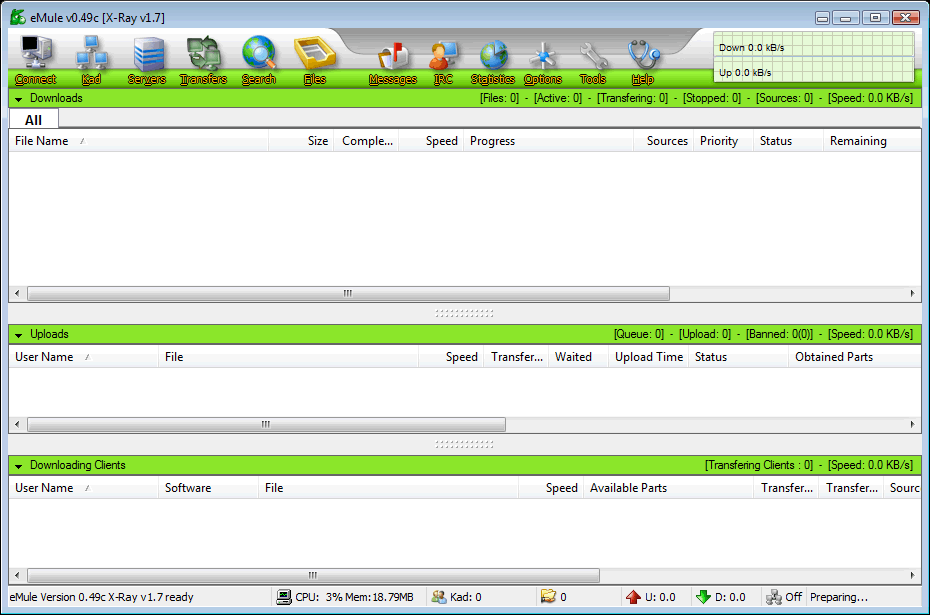
Task: Click splitter grip between Downloads and Uploads
Action: click(x=464, y=313)
